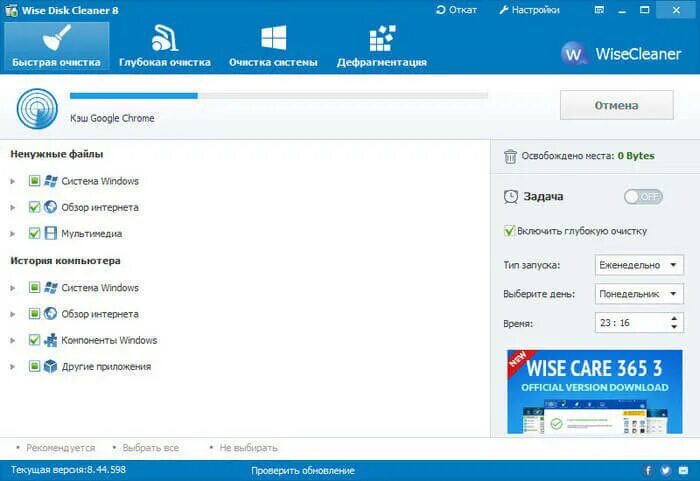The width and height of the screenshot is (700, 481).
Task: Open Настройки settings
Action: (529, 10)
